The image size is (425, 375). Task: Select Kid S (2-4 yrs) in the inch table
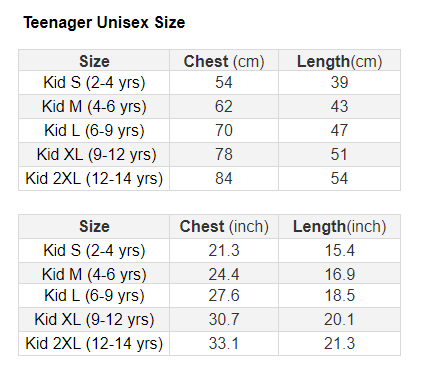click(94, 251)
